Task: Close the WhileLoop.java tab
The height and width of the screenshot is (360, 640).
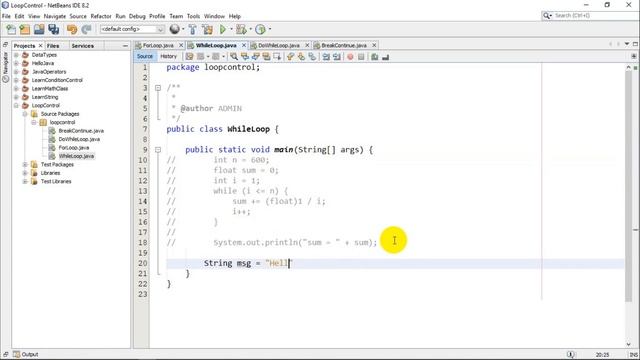Action: pos(244,45)
